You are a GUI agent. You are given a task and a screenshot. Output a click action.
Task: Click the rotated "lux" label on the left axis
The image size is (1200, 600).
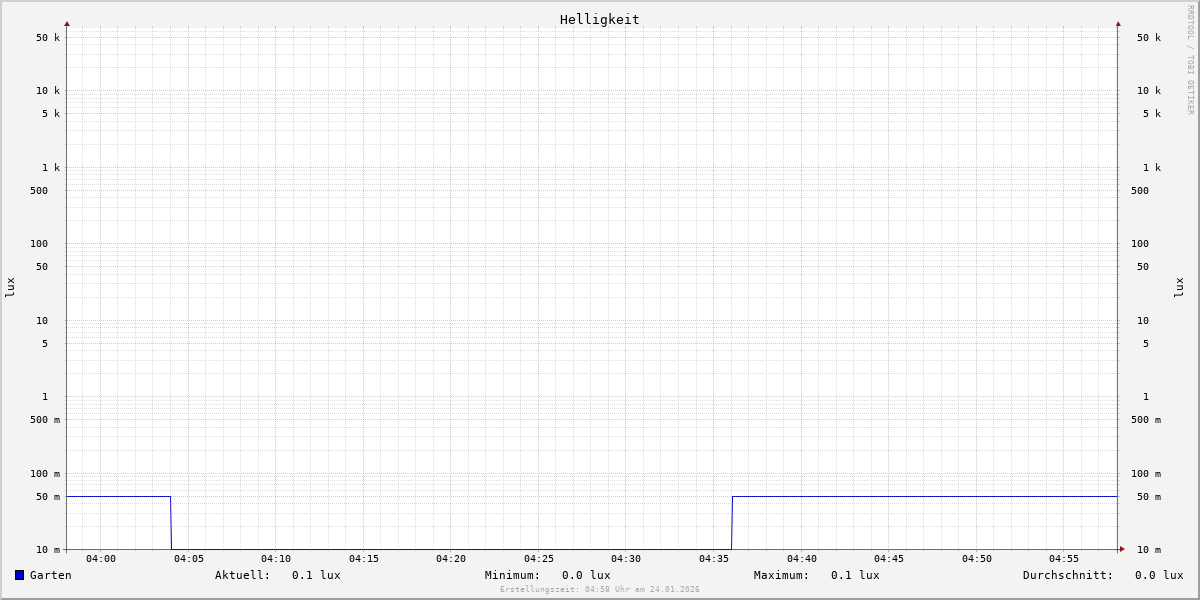click(10, 287)
